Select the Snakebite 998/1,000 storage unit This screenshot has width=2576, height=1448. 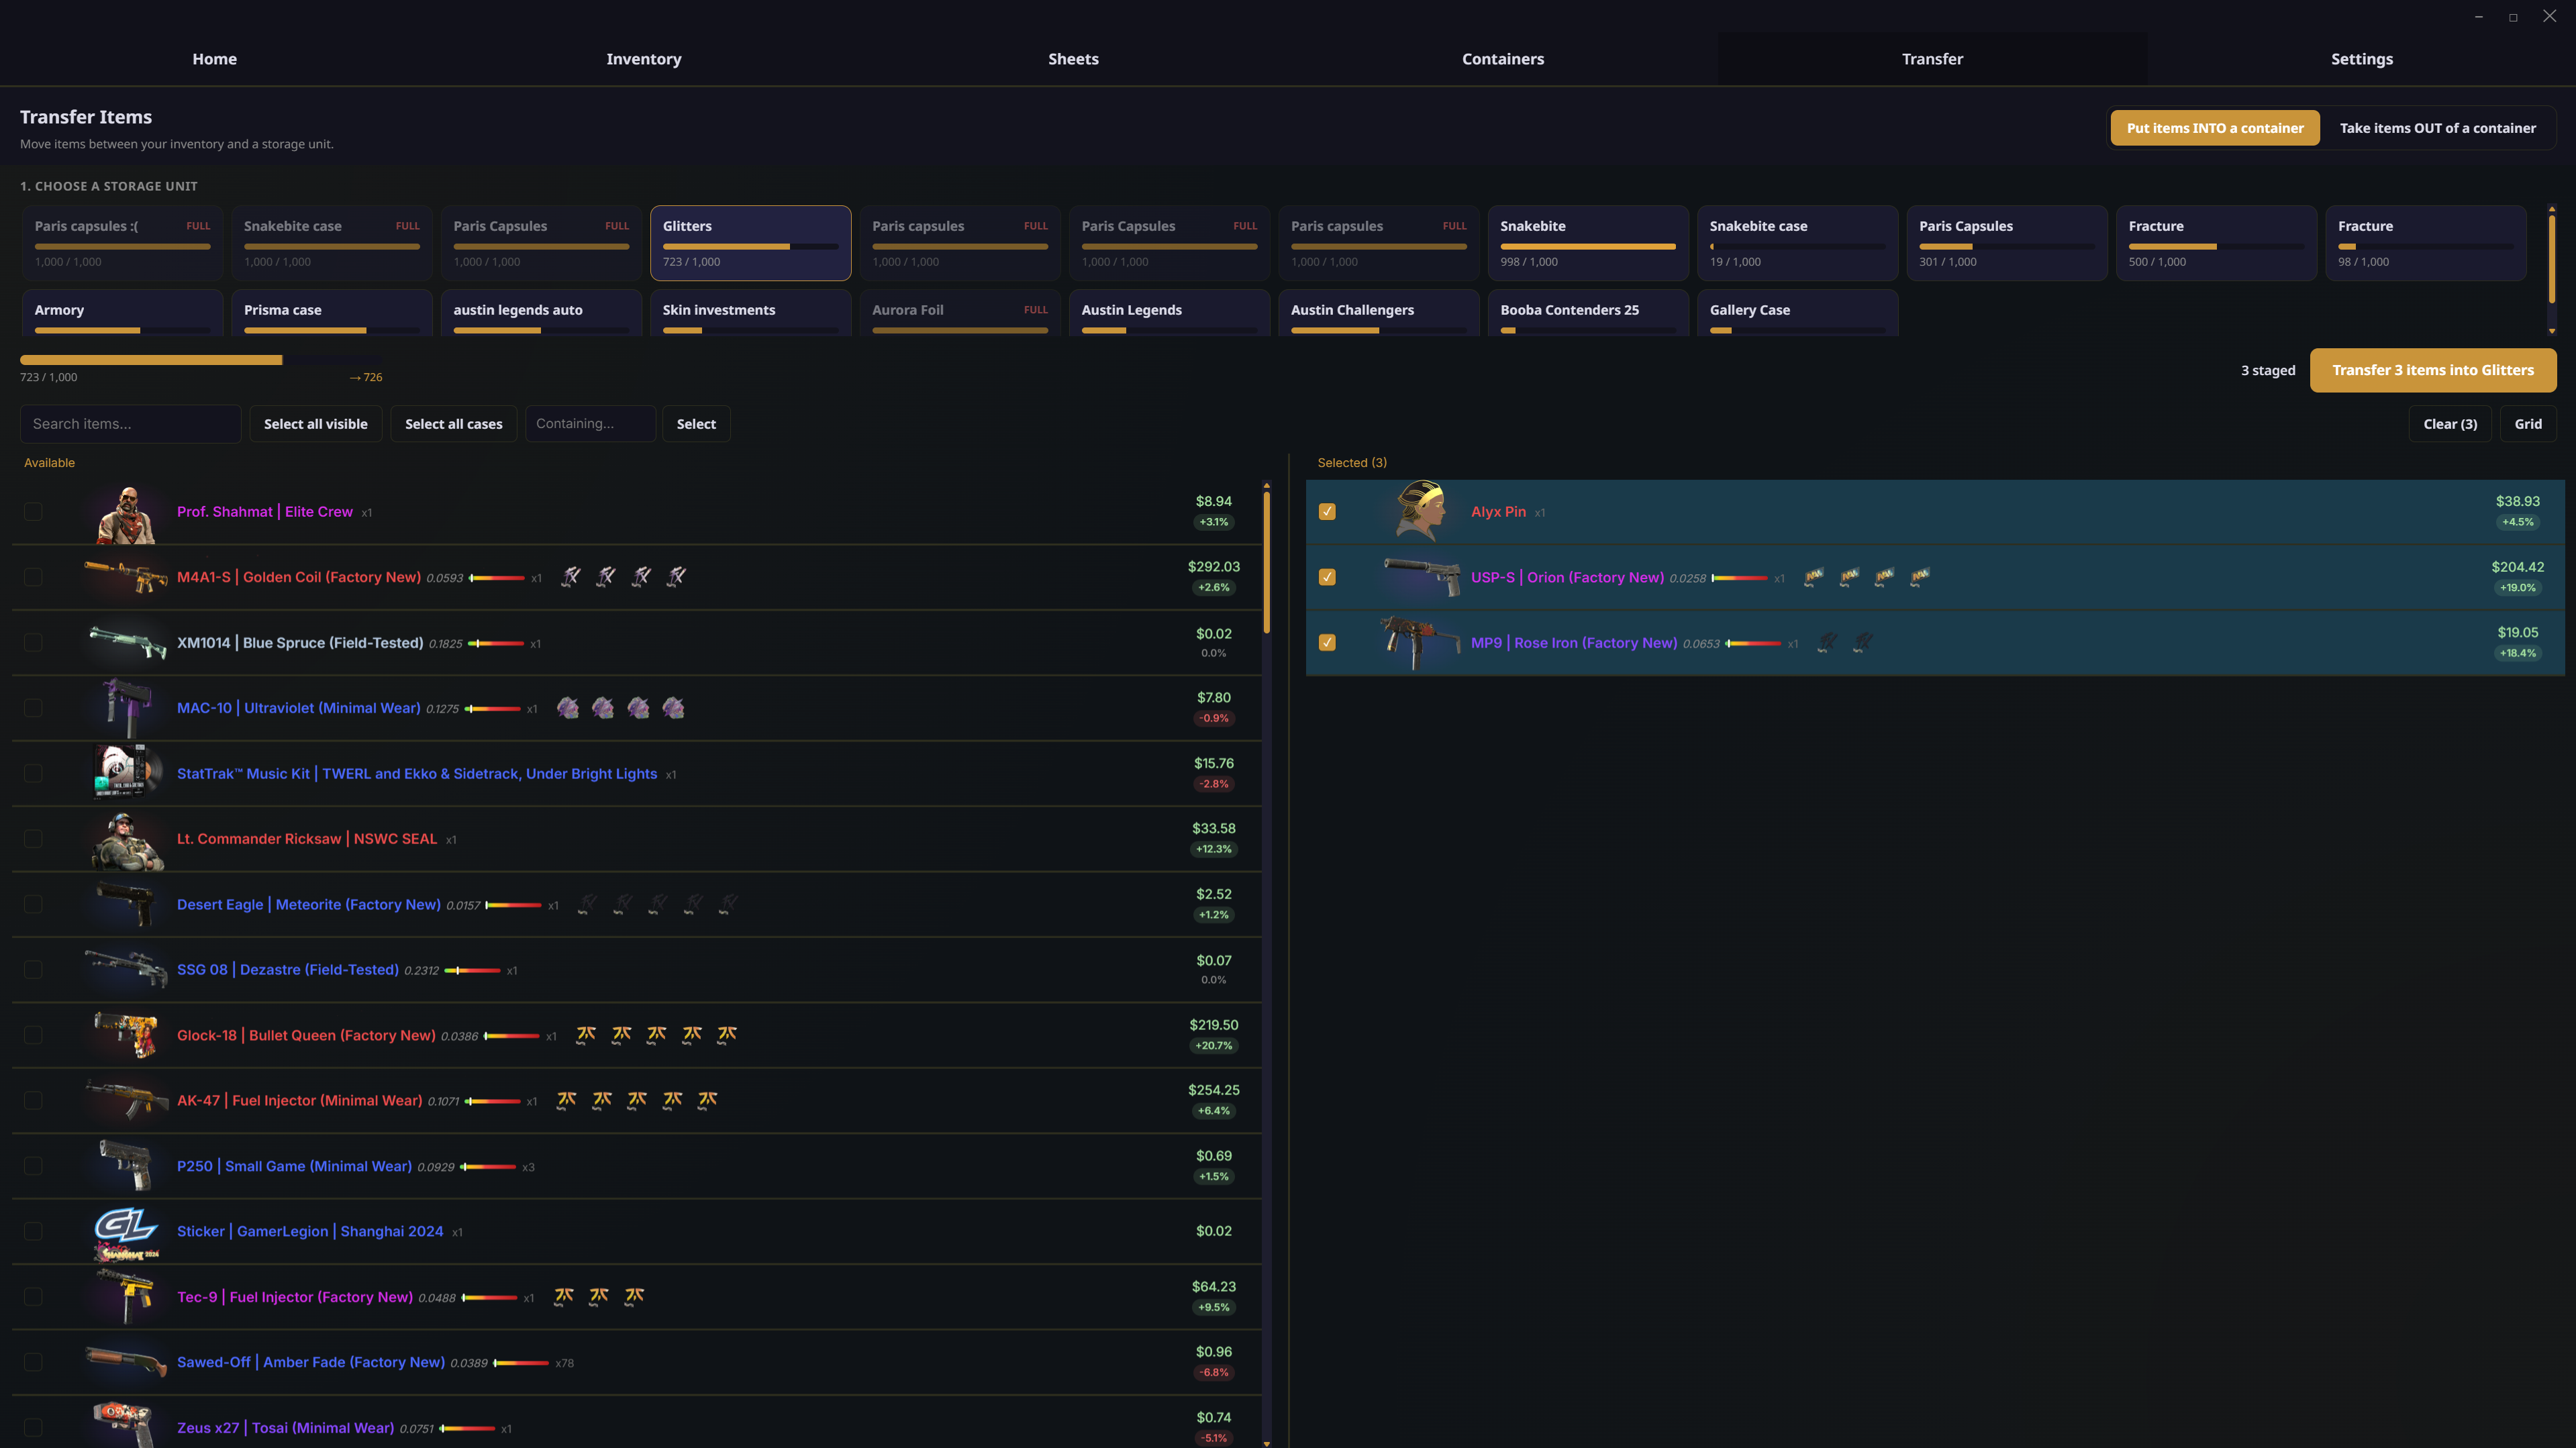1588,243
